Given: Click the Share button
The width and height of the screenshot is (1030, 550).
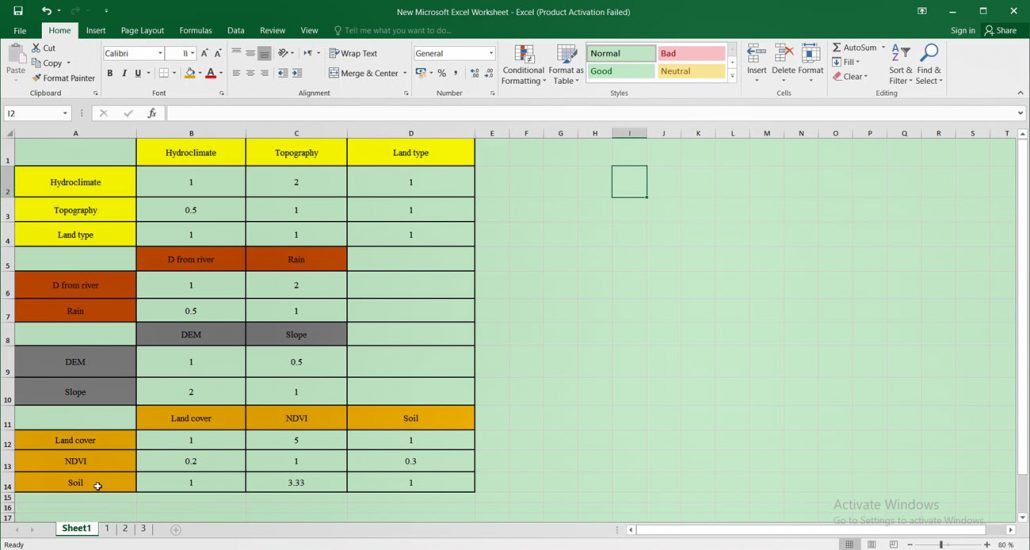Looking at the screenshot, I should pos(1000,31).
